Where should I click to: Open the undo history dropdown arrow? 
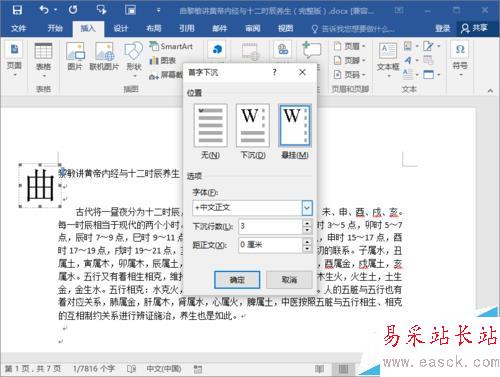point(56,10)
